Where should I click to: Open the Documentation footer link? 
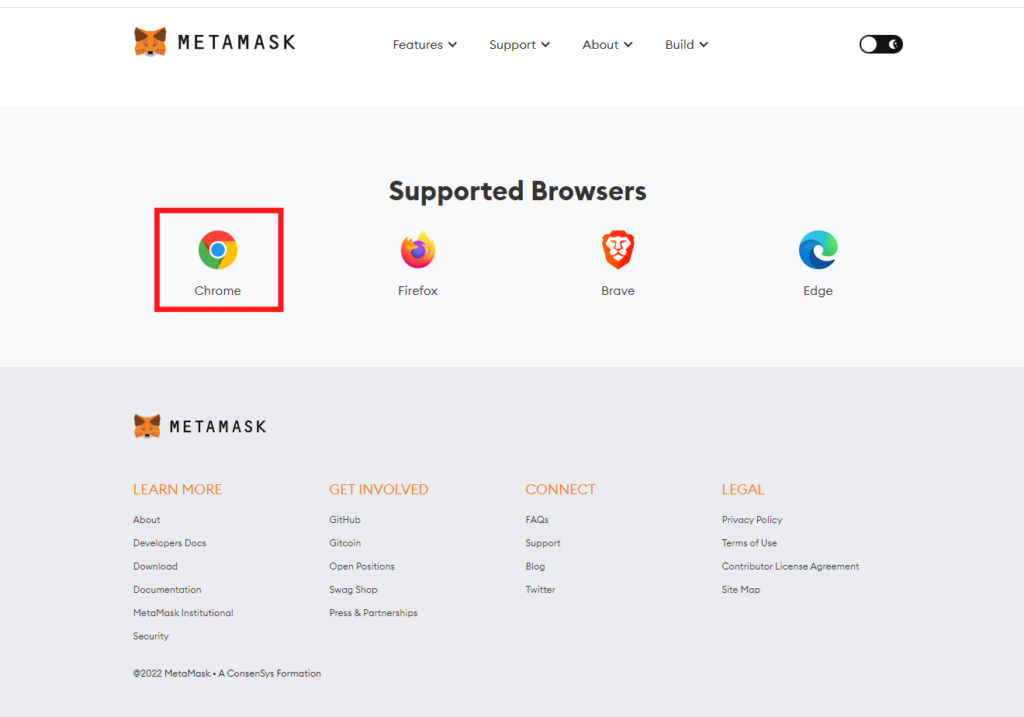167,590
